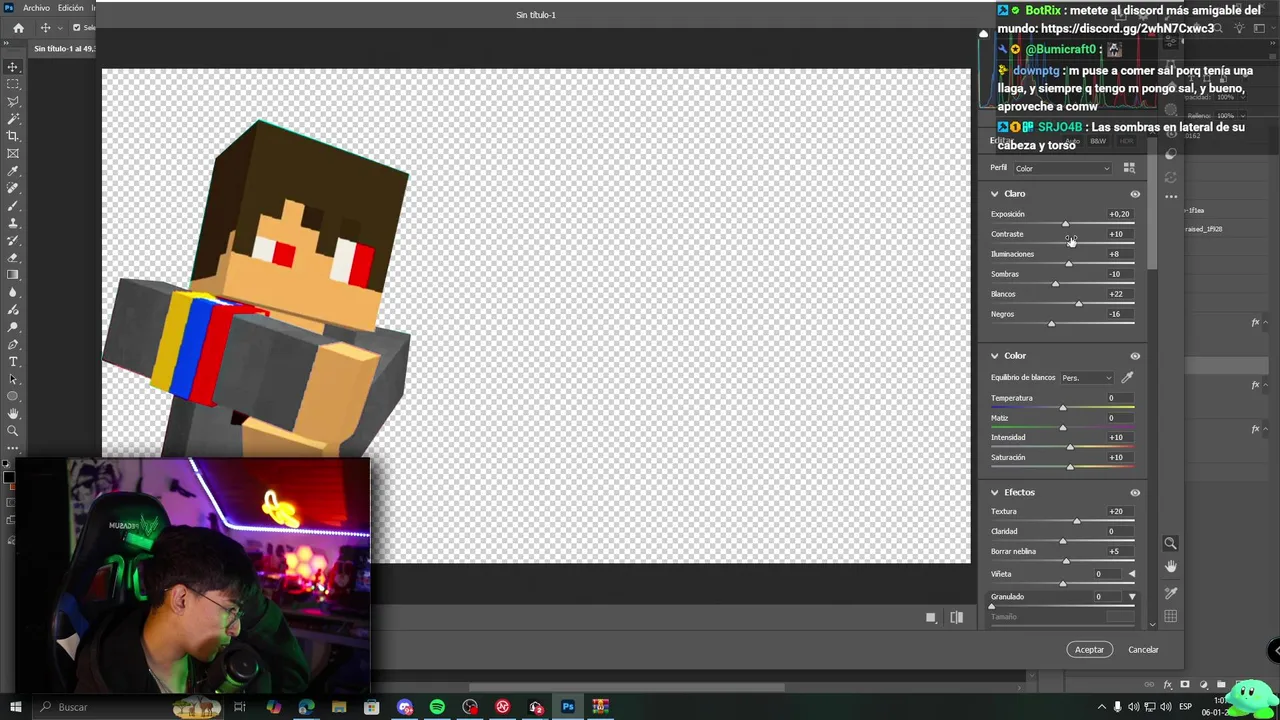1280x720 pixels.
Task: Select the Frame tool
Action: pos(13,154)
